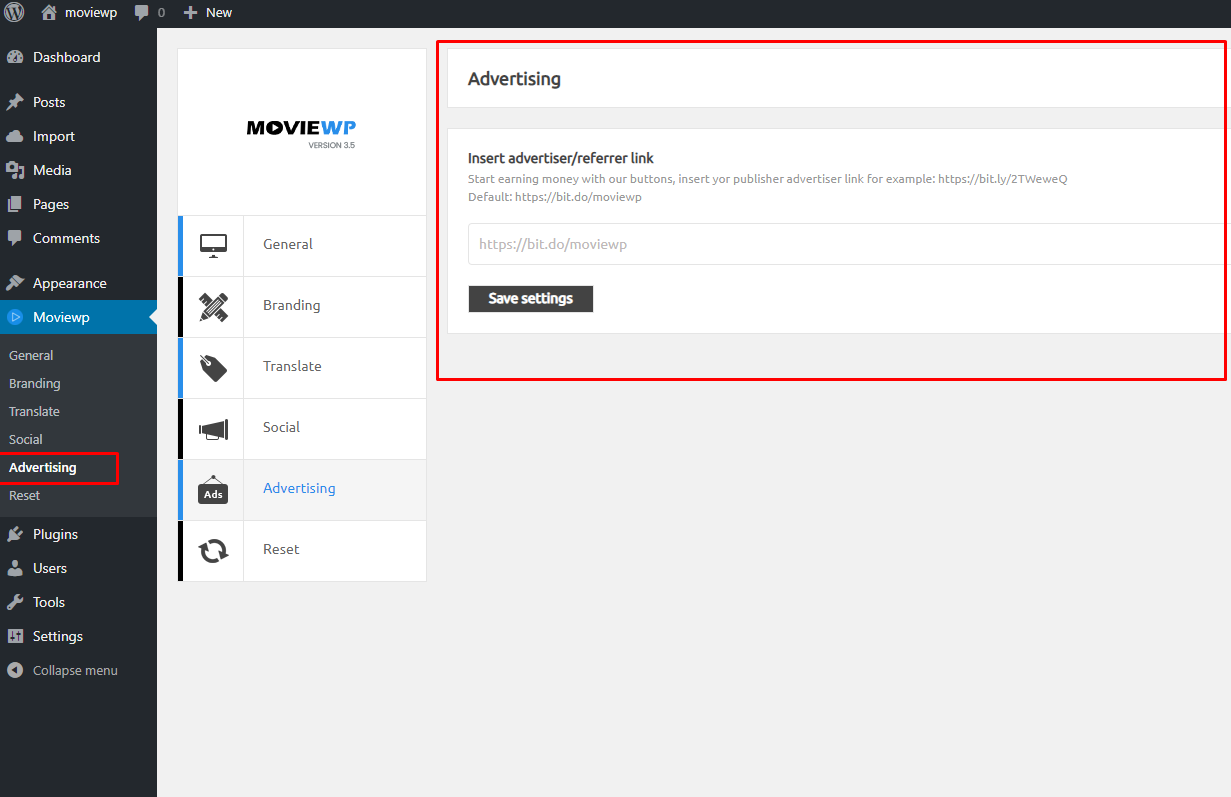
Task: Switch to the Translate options tab
Action: [302, 367]
